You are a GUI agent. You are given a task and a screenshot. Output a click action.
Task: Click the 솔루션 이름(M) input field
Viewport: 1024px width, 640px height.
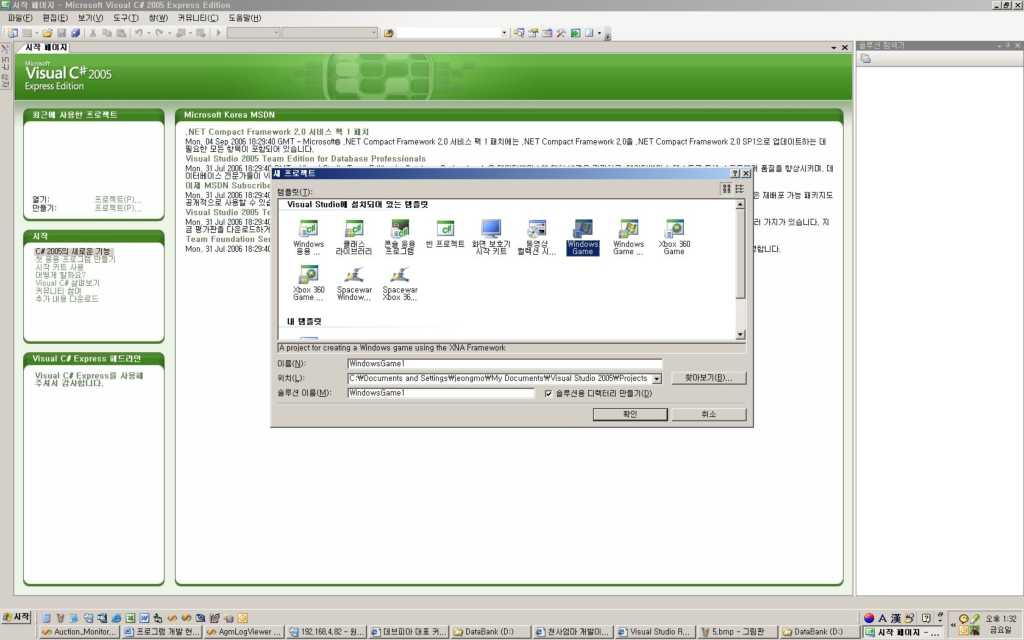(x=442, y=393)
